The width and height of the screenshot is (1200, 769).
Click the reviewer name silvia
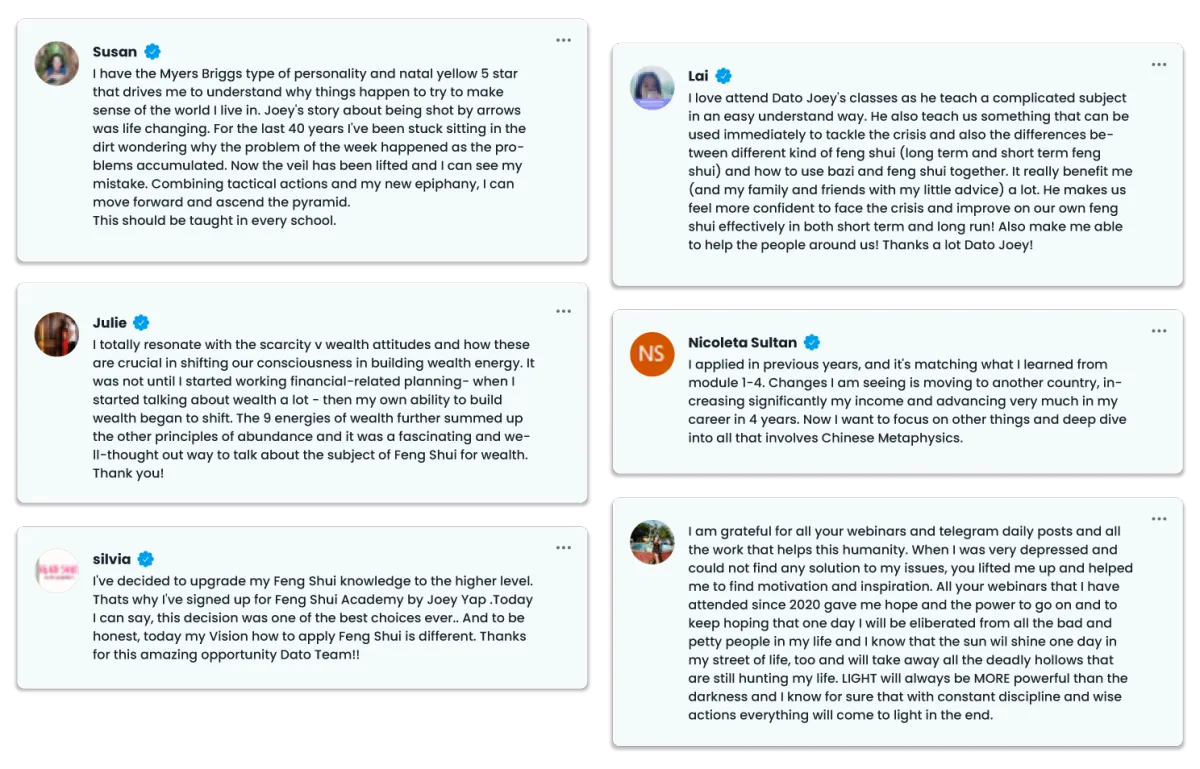pyautogui.click(x=112, y=559)
